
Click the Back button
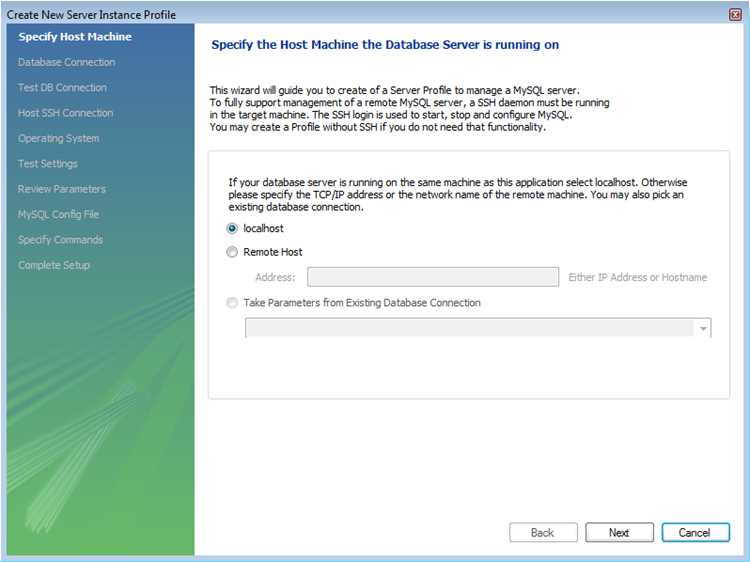coord(543,532)
